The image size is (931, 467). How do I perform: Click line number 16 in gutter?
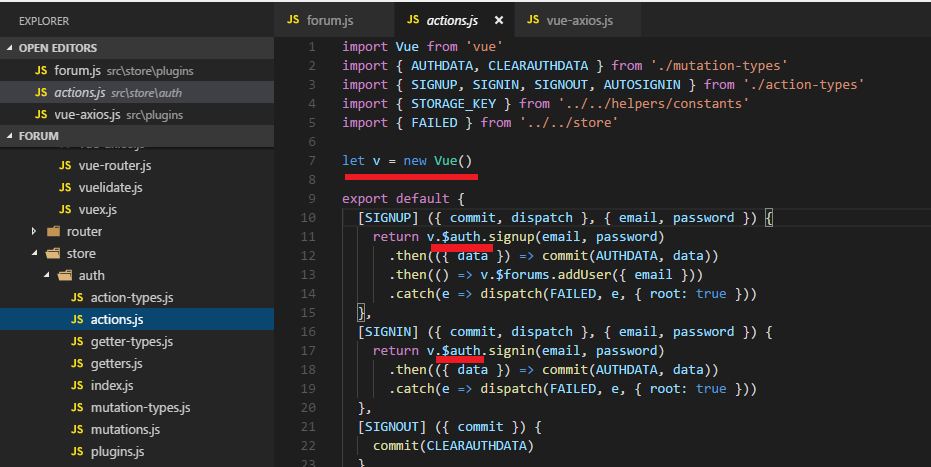308,332
